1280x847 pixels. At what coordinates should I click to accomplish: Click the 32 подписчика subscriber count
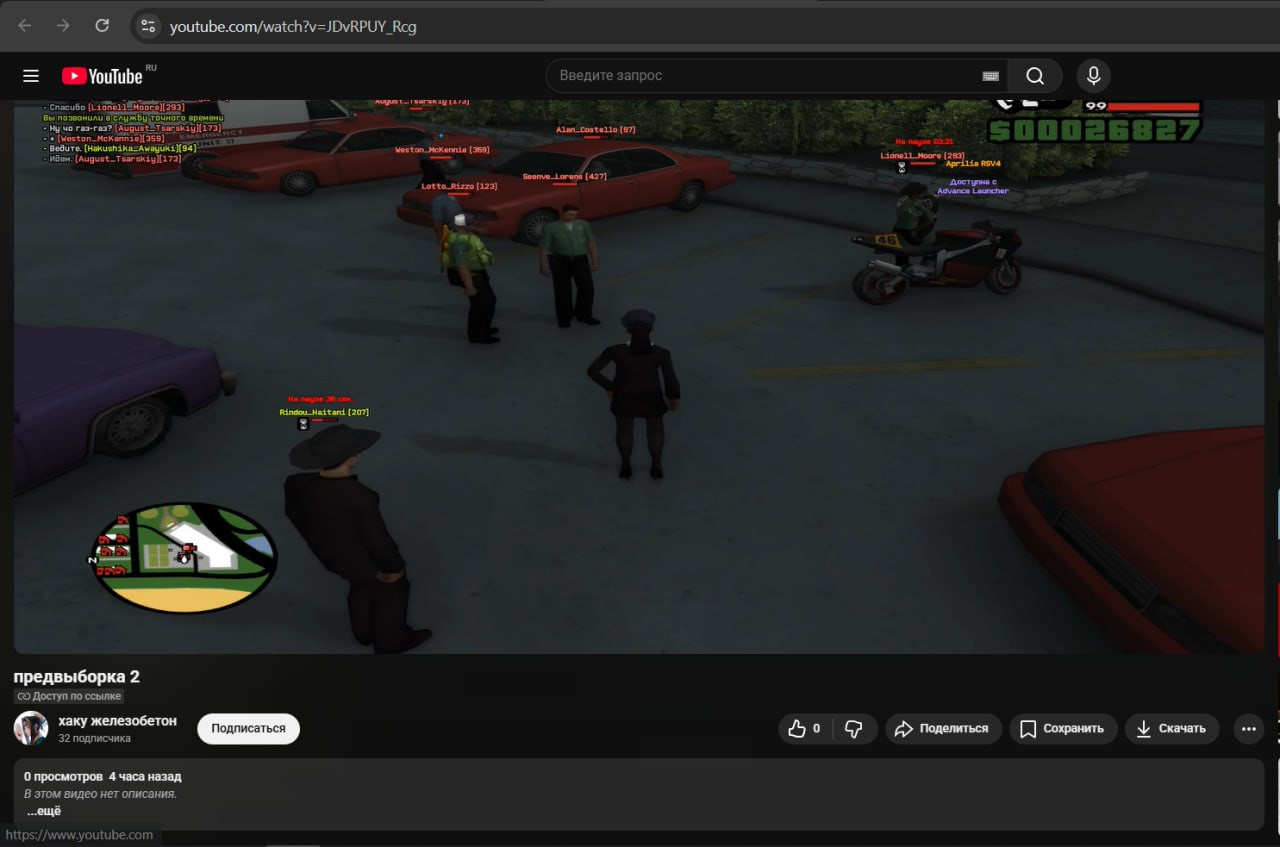94,739
